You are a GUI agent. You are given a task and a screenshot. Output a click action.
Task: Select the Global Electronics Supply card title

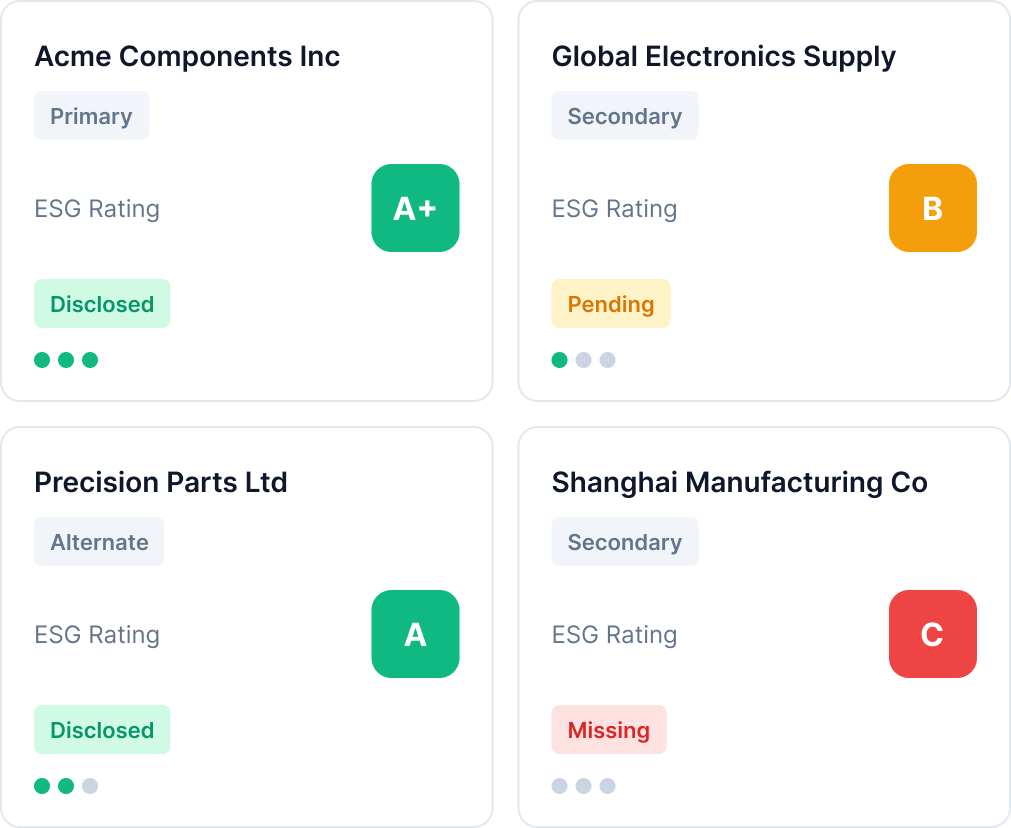pos(724,56)
